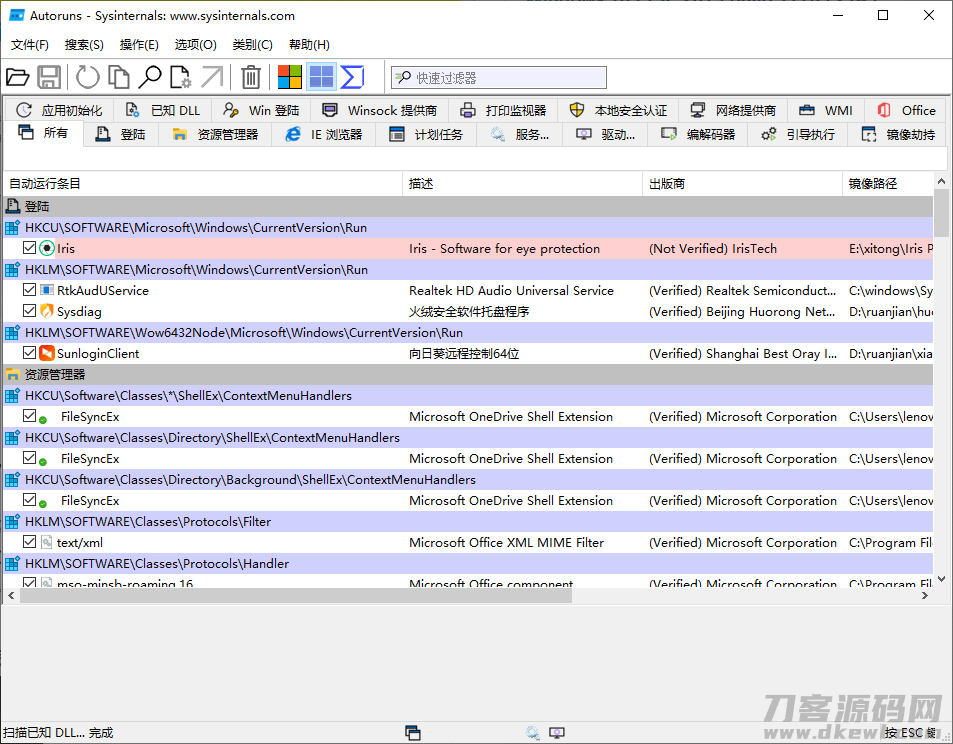Image resolution: width=953 pixels, height=744 pixels.
Task: Click the vertical scrollbar down arrow
Action: [x=941, y=579]
